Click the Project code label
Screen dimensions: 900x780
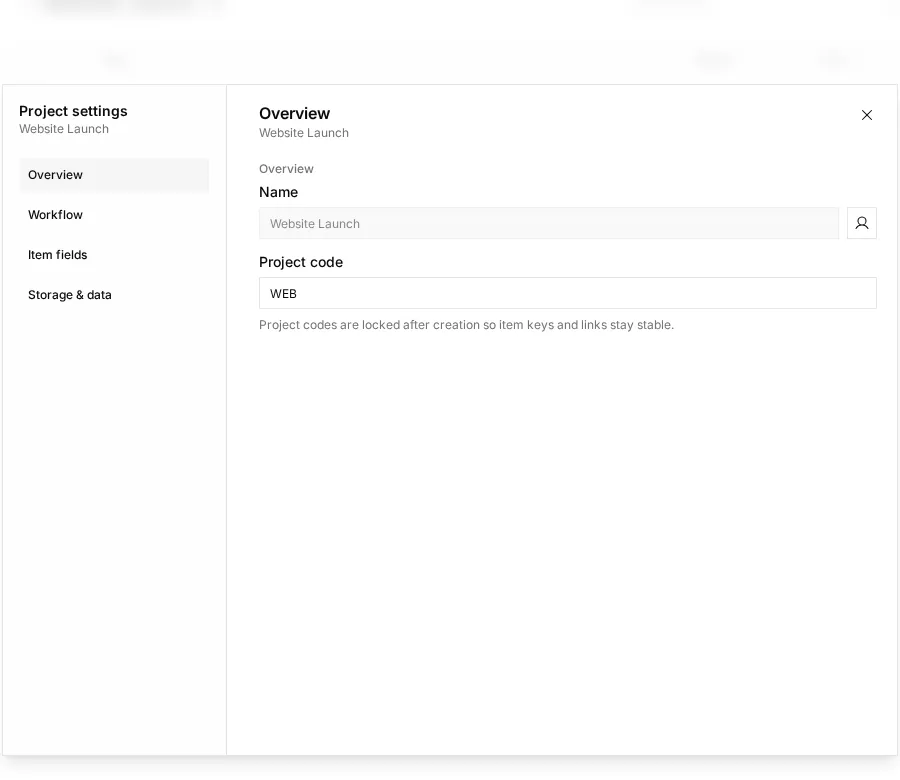(x=301, y=262)
